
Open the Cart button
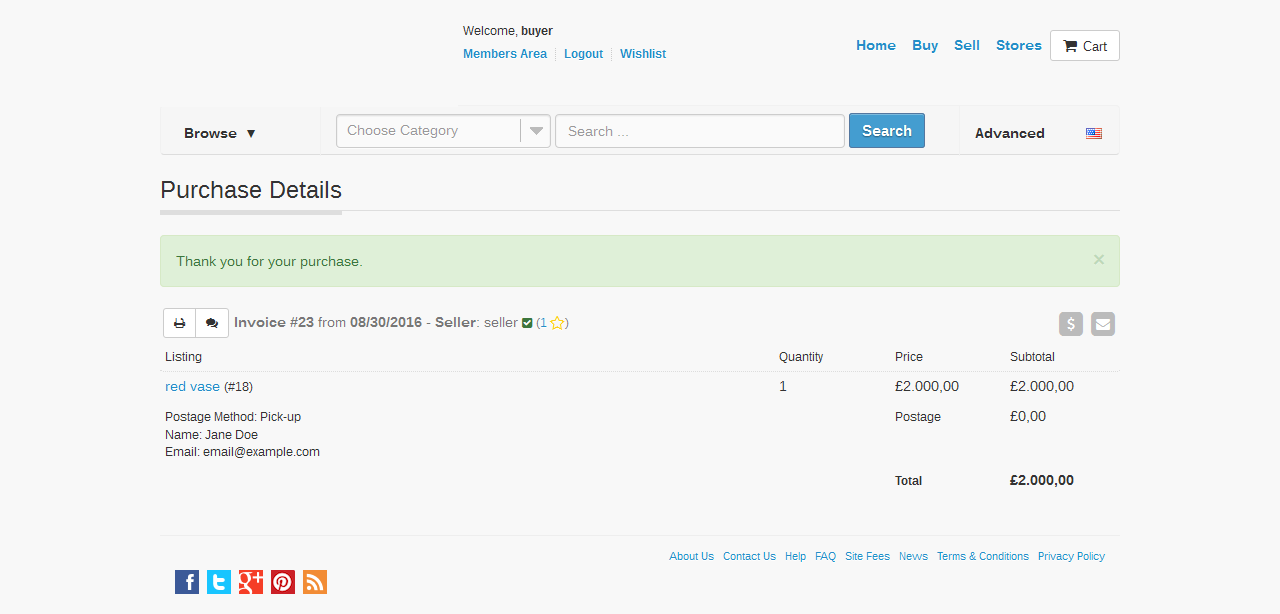pyautogui.click(x=1085, y=46)
